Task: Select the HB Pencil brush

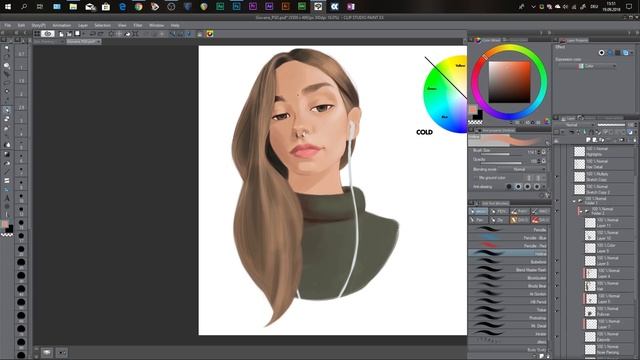Action: (x=508, y=302)
